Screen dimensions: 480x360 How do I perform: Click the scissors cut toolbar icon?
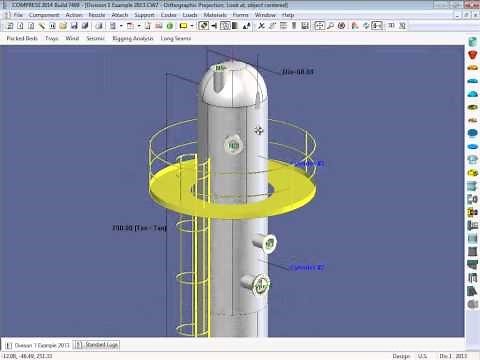[x=261, y=26]
